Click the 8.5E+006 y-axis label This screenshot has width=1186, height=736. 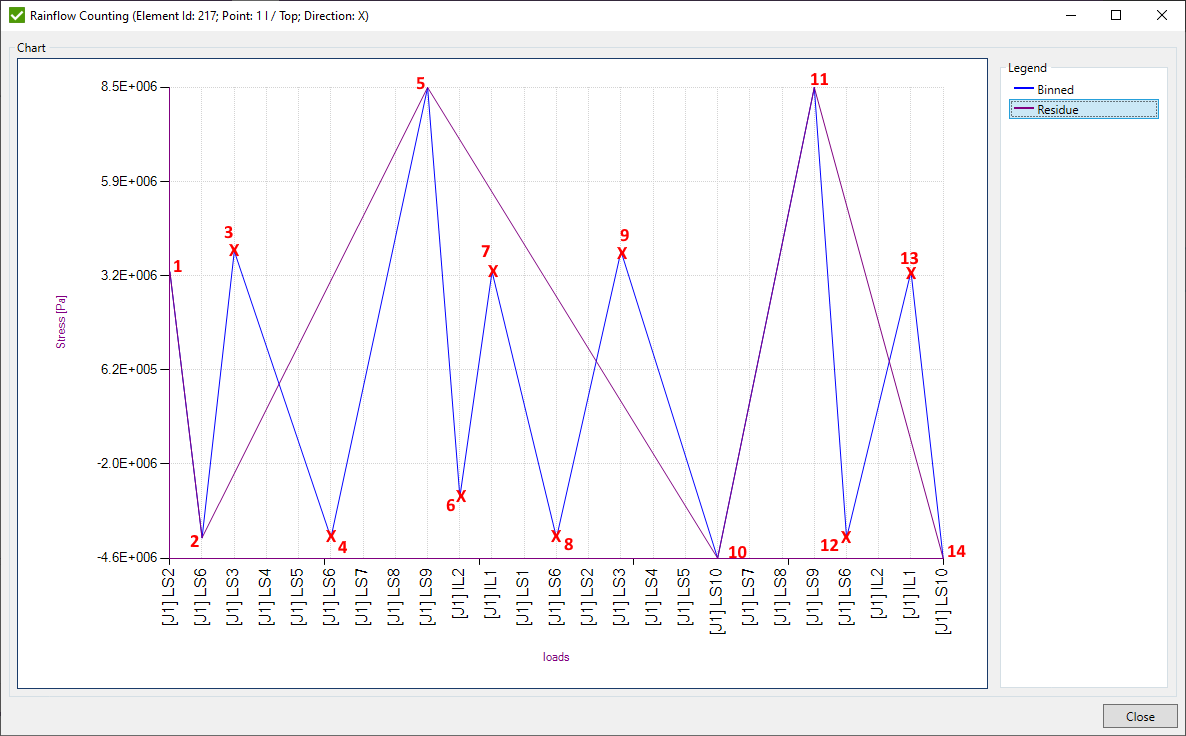pyautogui.click(x=132, y=87)
